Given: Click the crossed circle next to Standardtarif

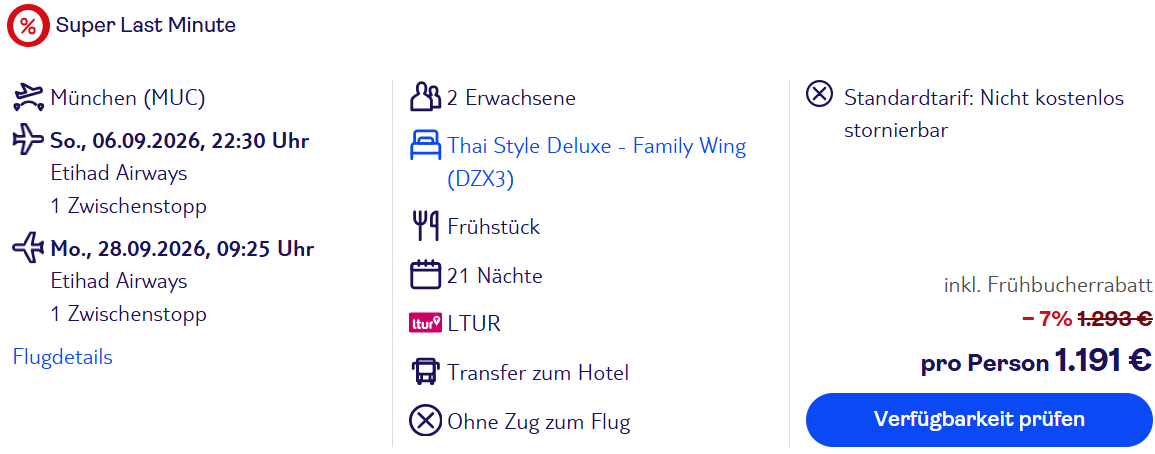Looking at the screenshot, I should pos(819,94).
